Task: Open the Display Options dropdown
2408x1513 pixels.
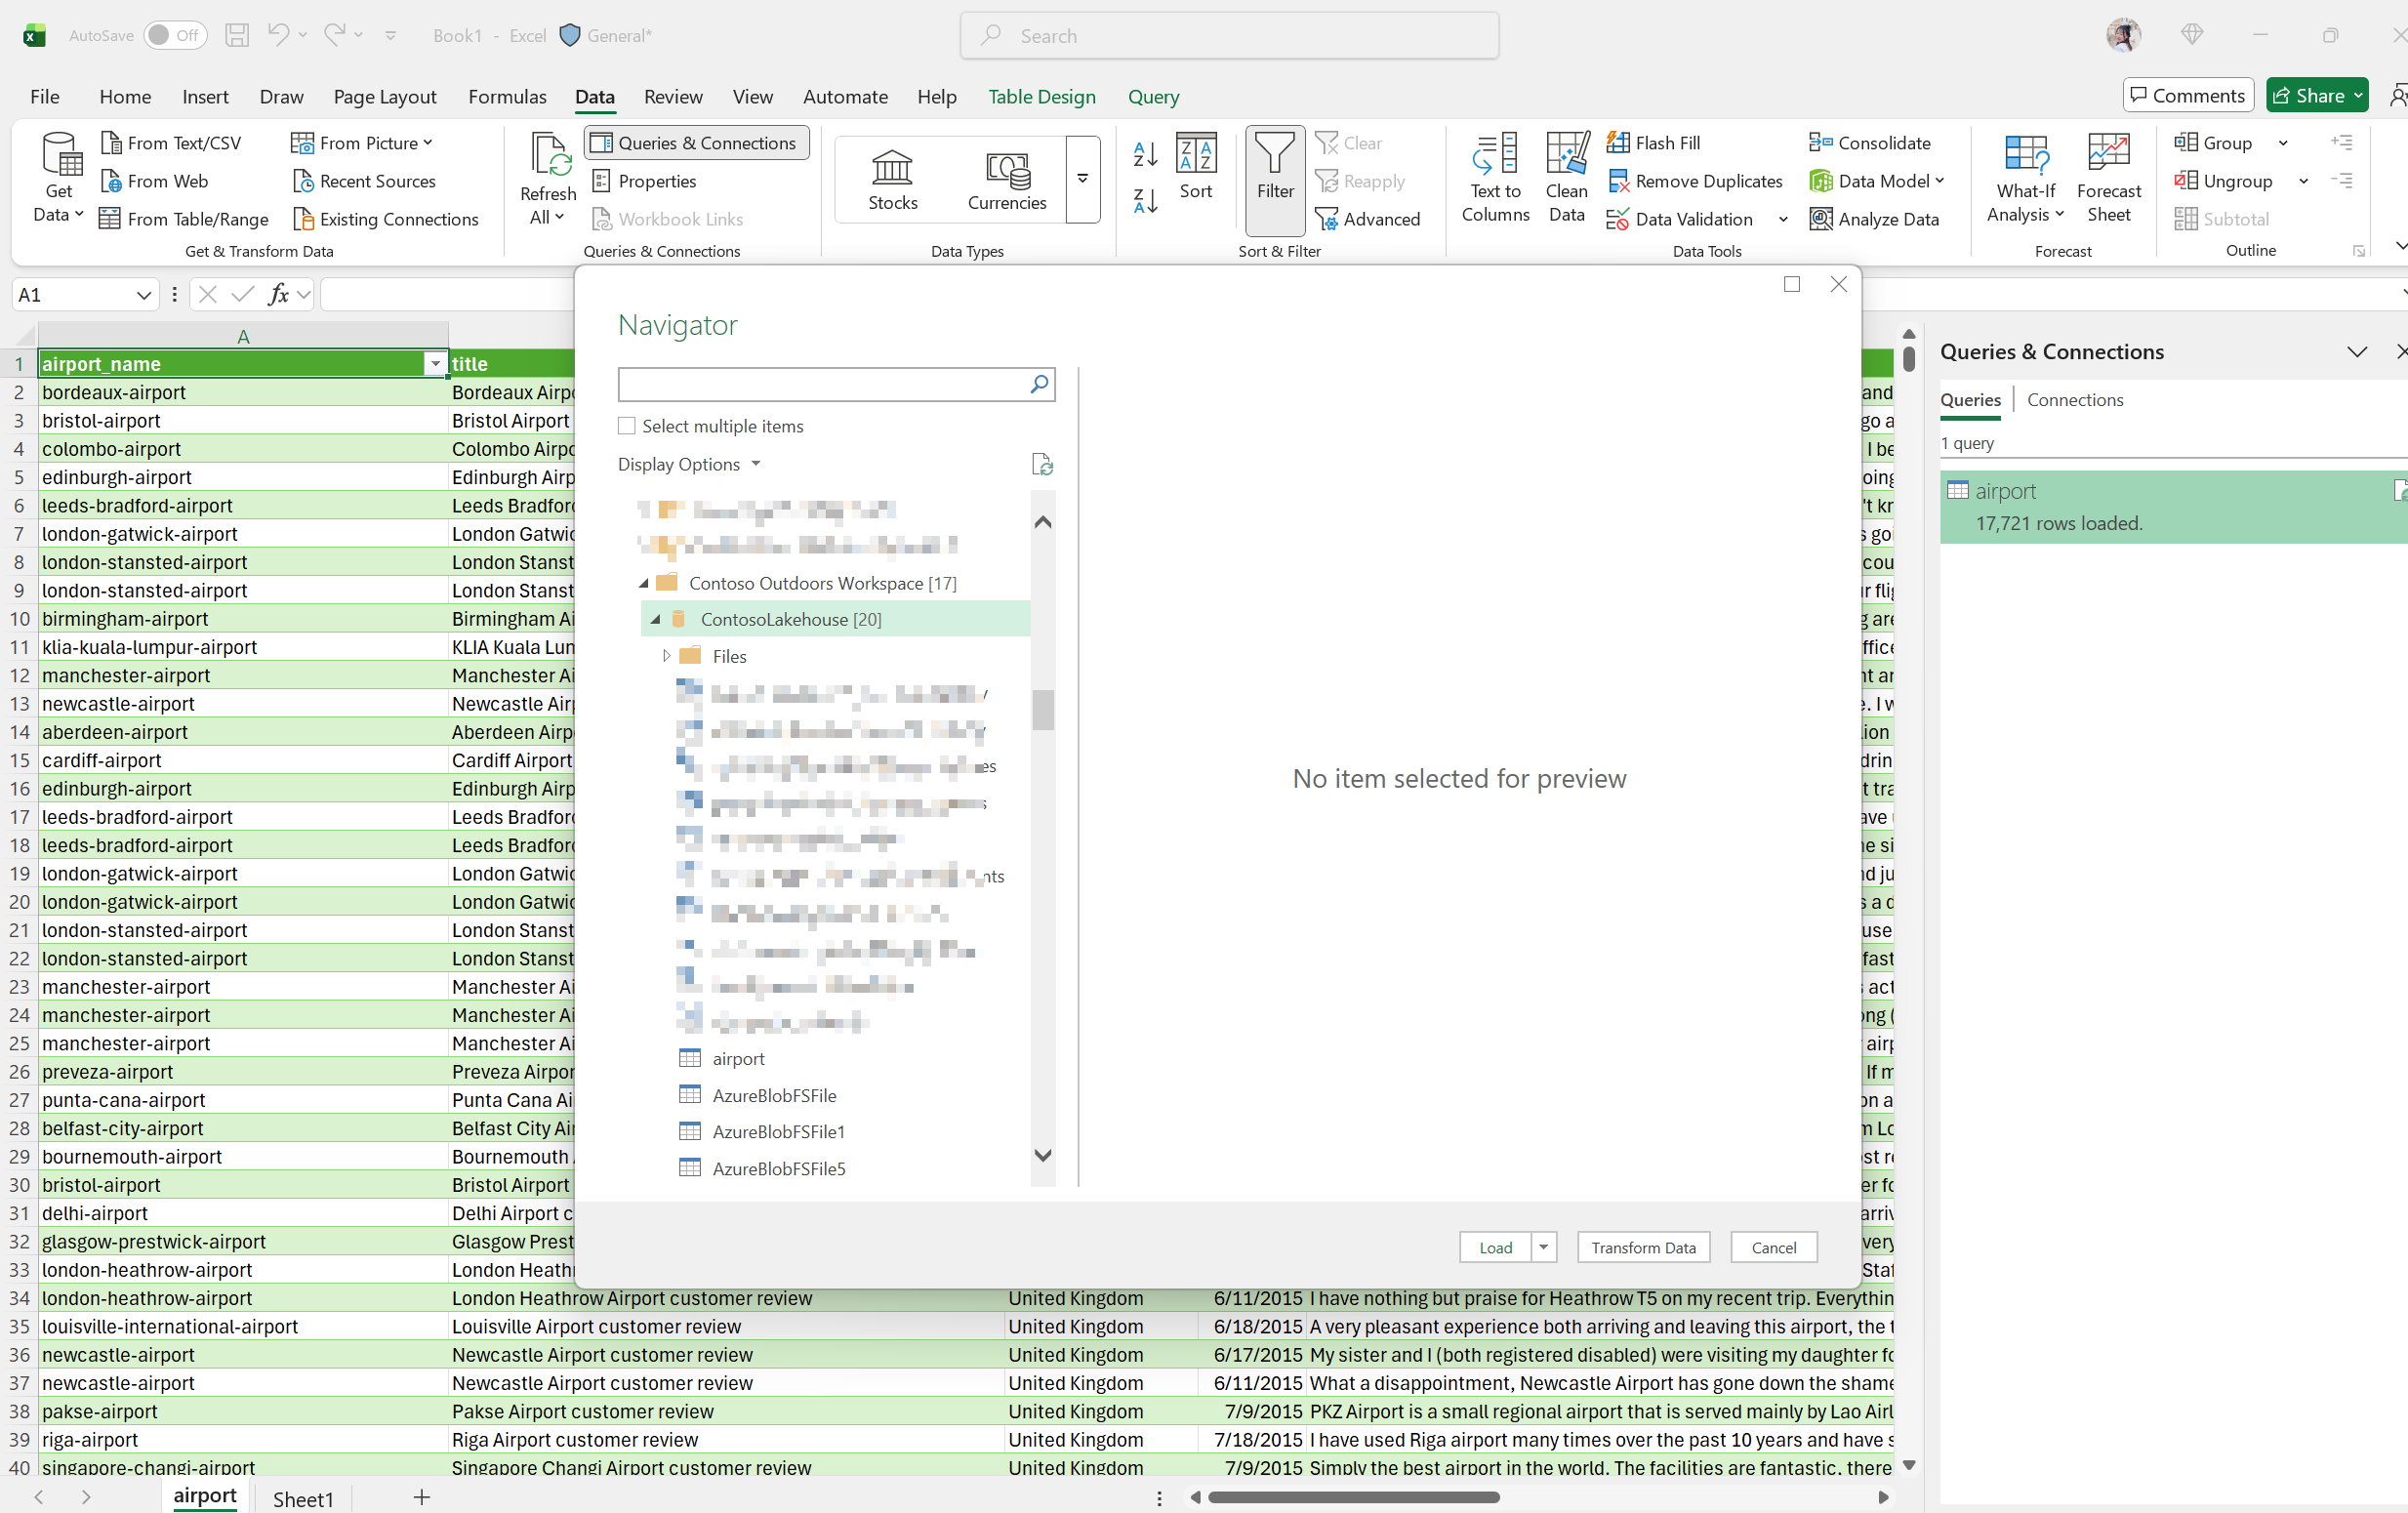Action: coord(689,464)
